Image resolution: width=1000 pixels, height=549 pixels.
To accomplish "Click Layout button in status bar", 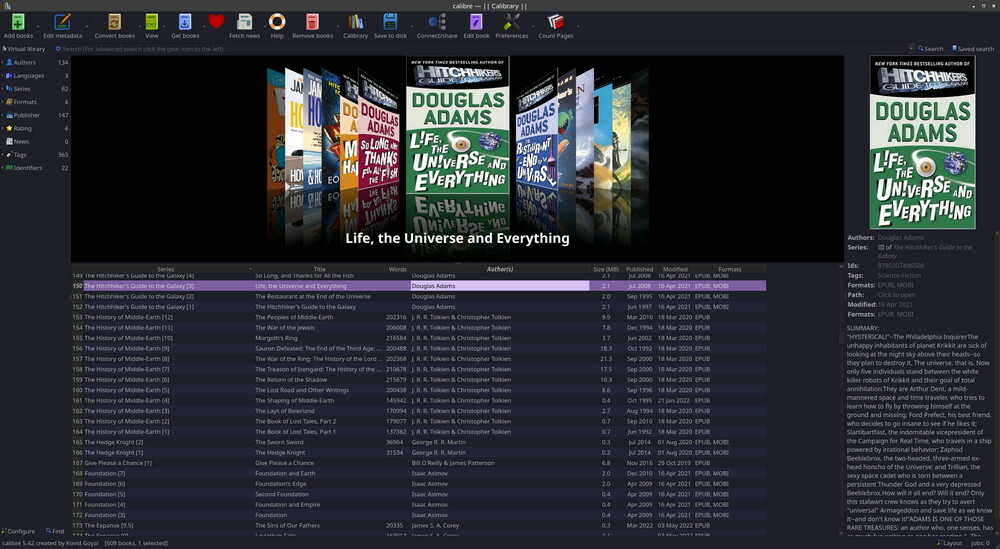I will 950,543.
